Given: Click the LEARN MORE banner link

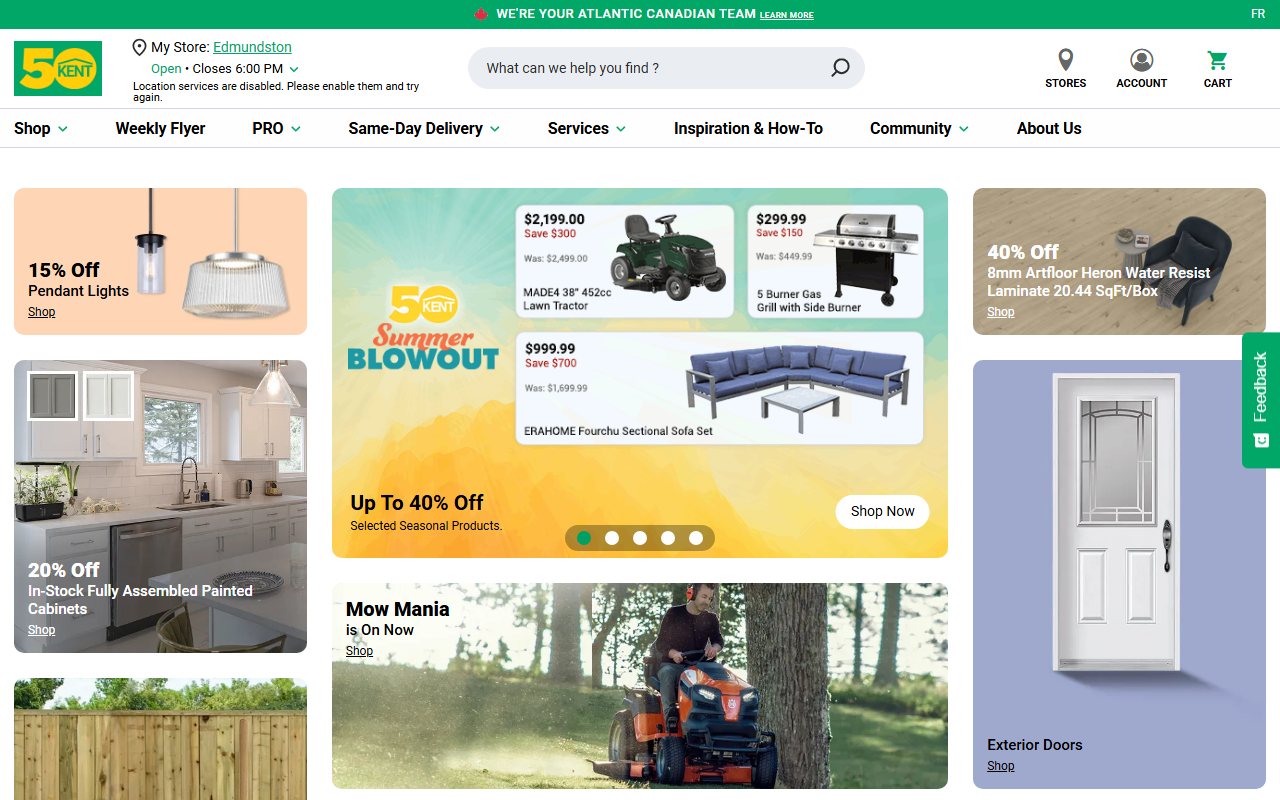Looking at the screenshot, I should [787, 15].
